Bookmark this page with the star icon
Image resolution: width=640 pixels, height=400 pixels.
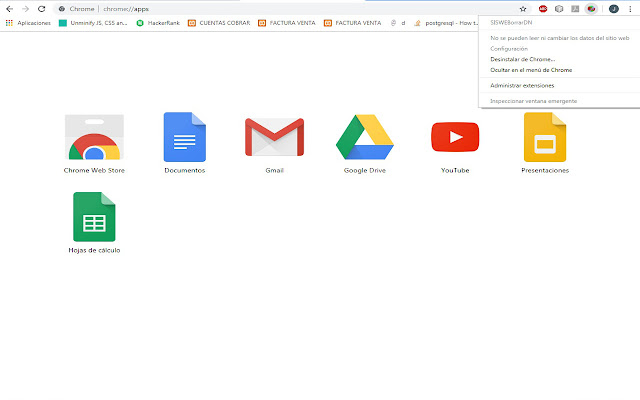click(523, 9)
